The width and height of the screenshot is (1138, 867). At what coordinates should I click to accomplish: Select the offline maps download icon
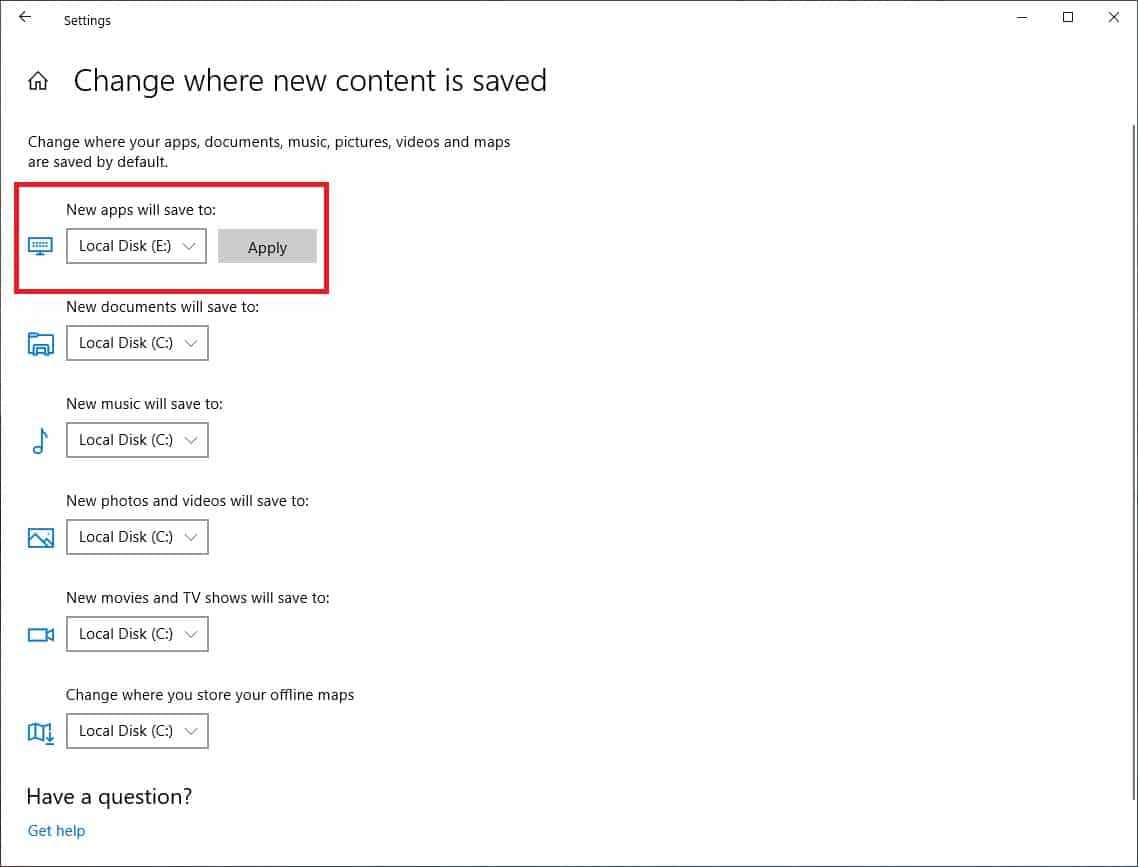tap(40, 731)
